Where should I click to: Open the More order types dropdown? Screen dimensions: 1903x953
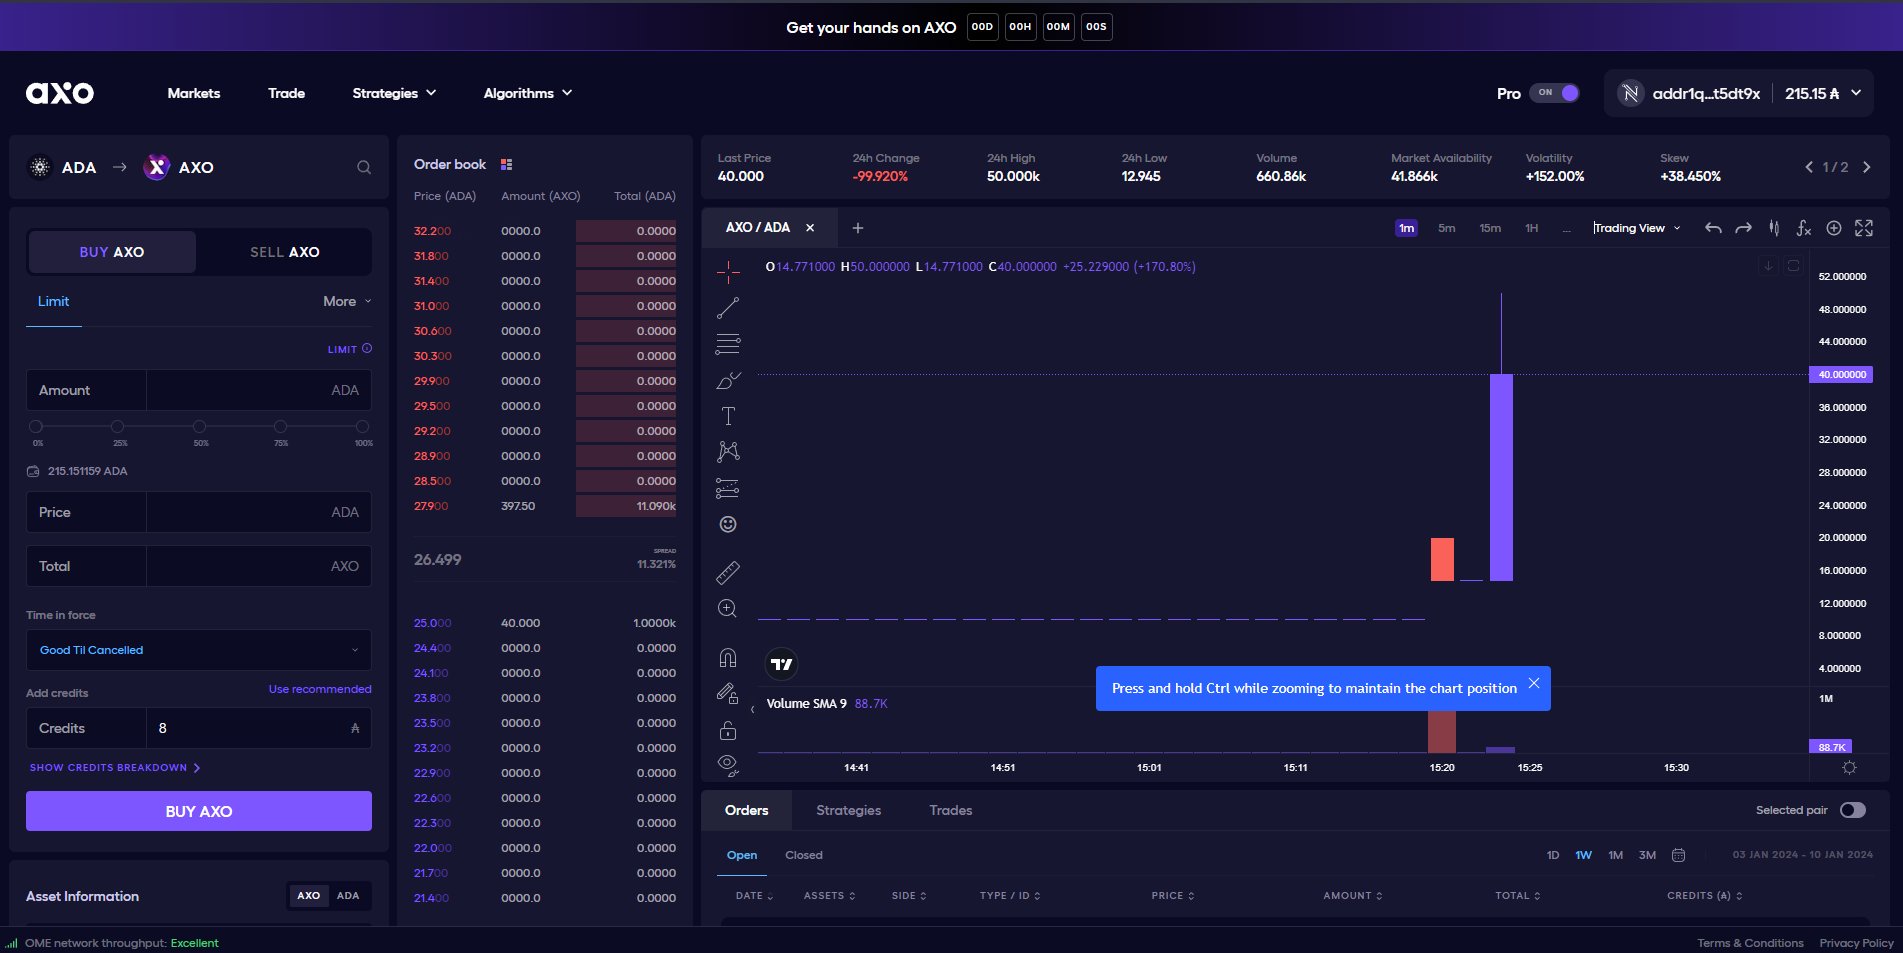coord(347,301)
